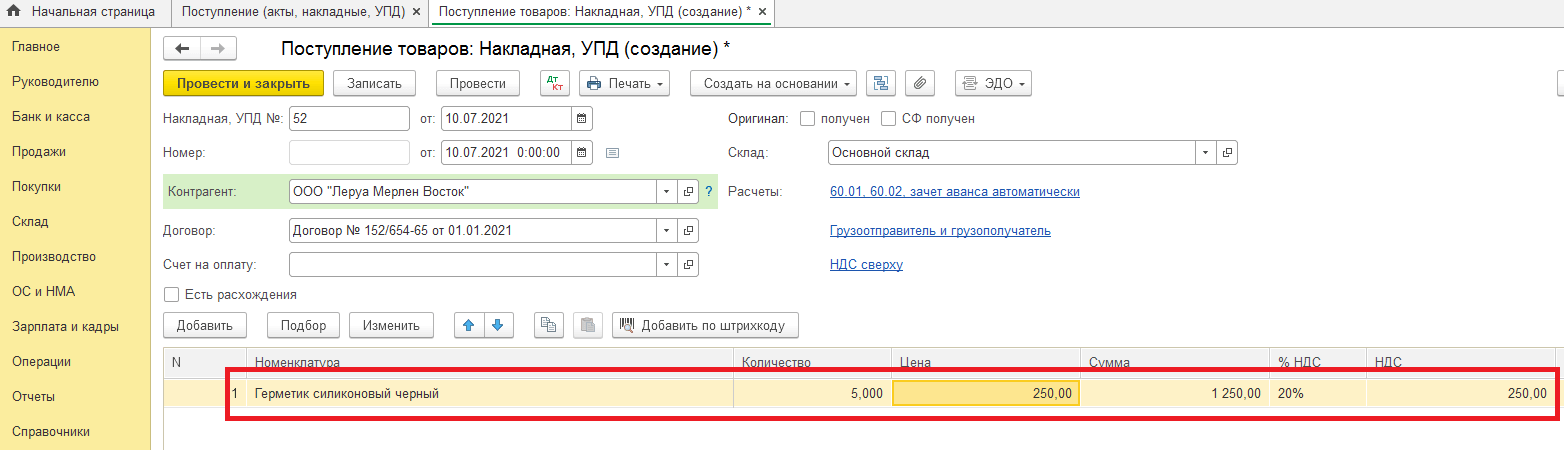Tick the Оригинал получен checkbox
The width and height of the screenshot is (1564, 450).
[x=808, y=119]
